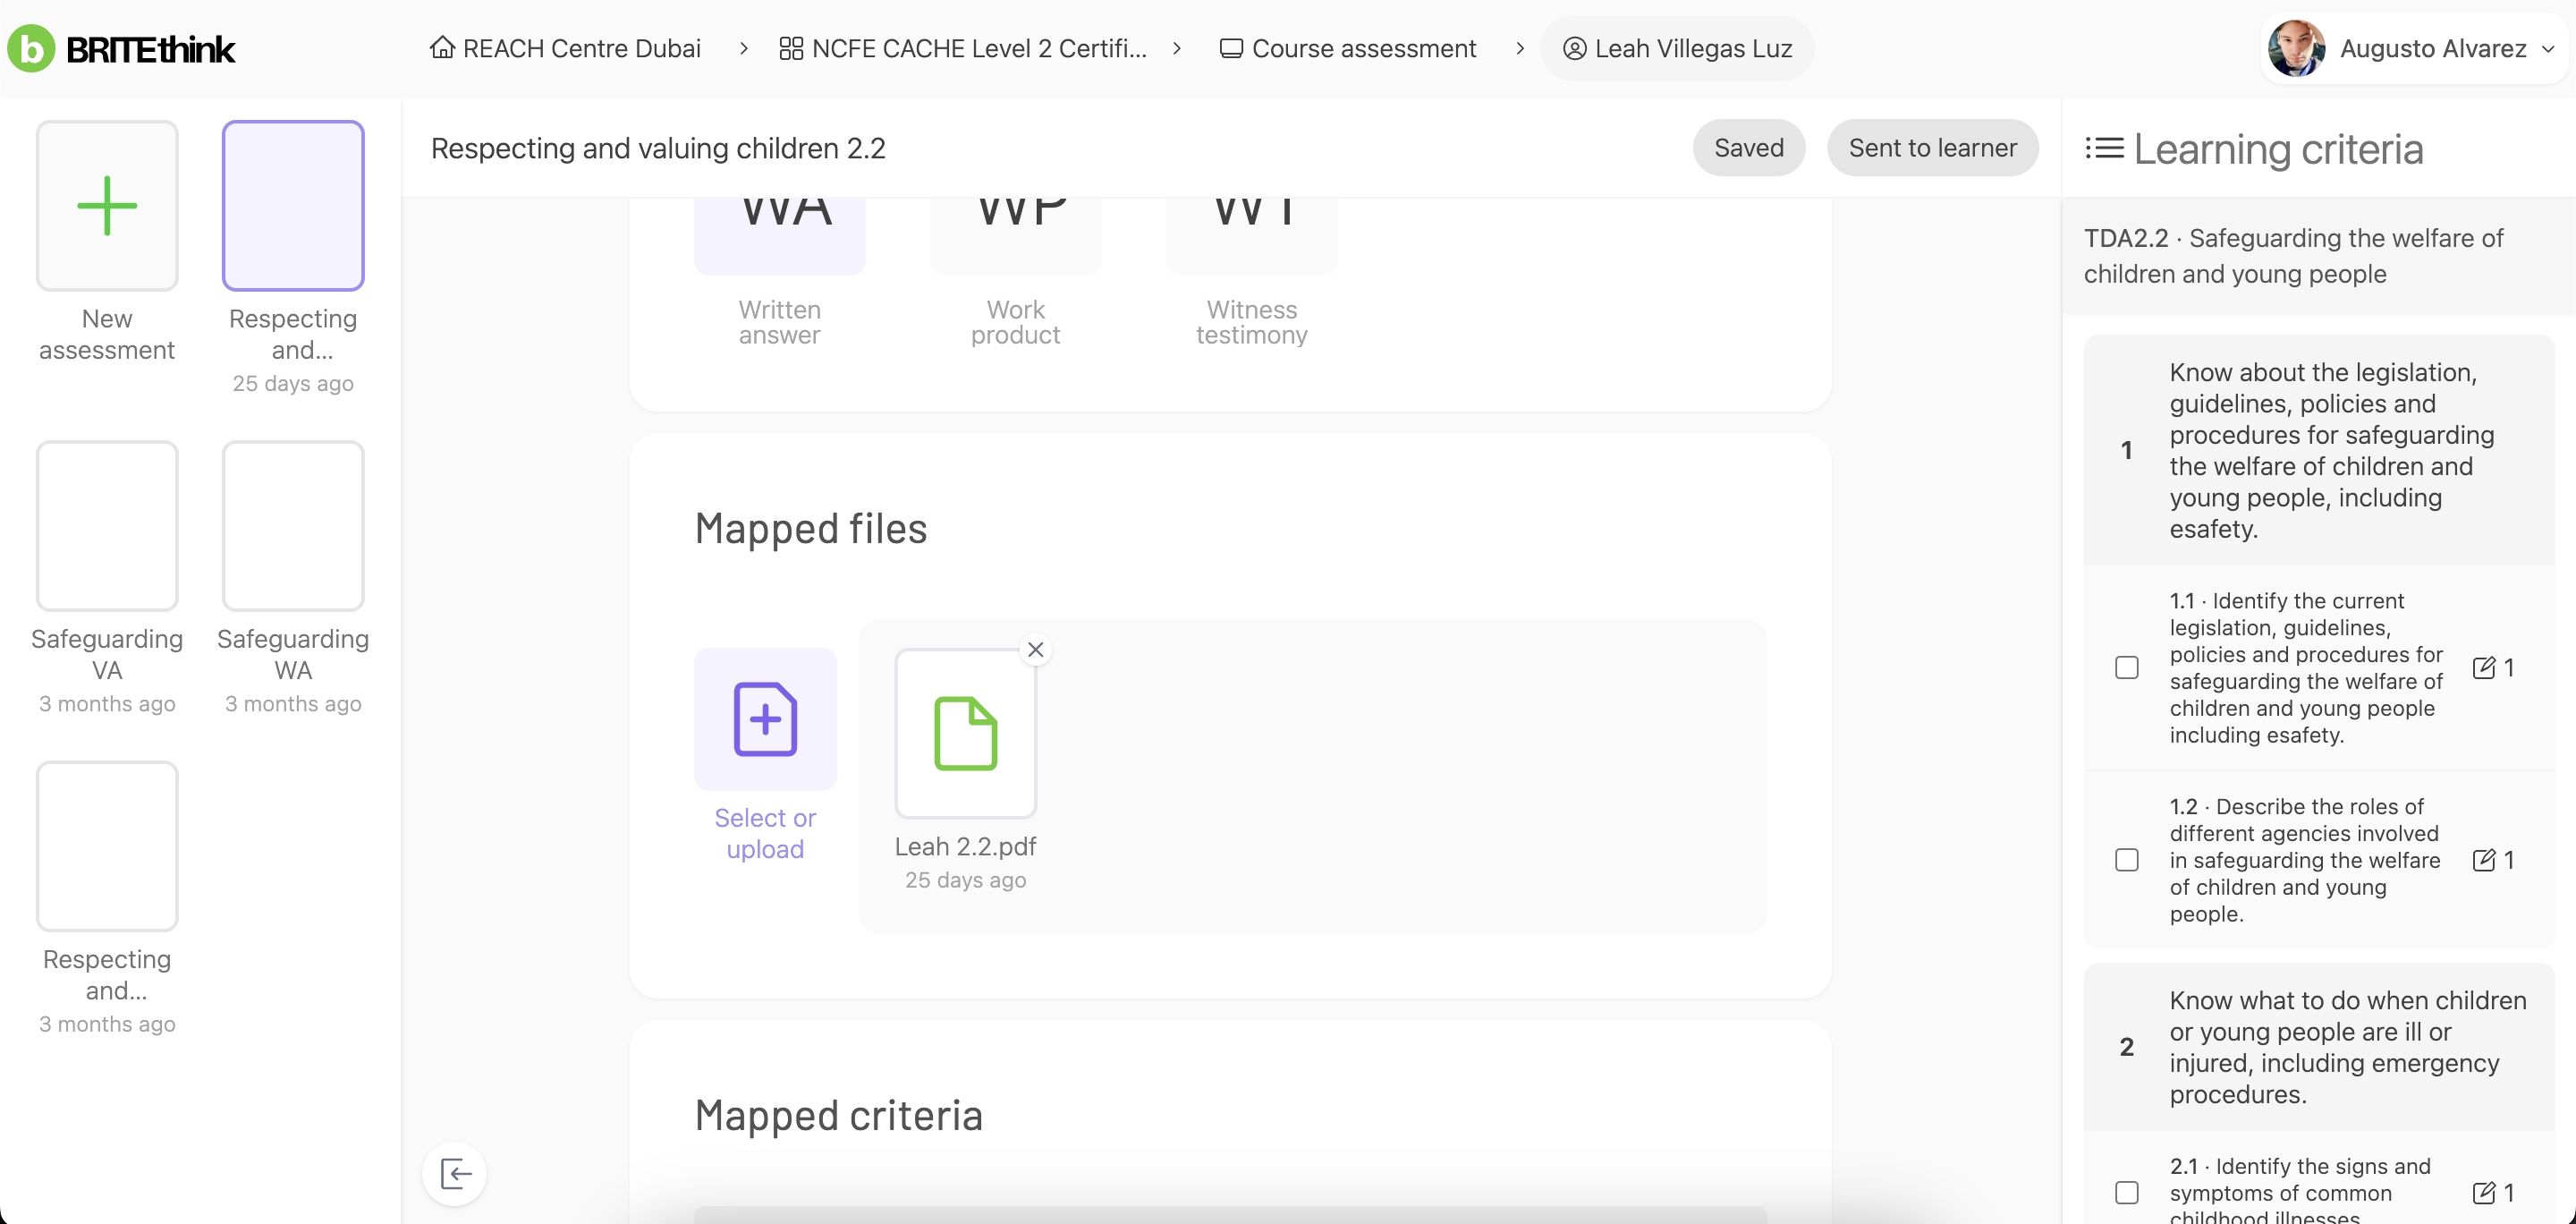This screenshot has width=2576, height=1224.
Task: Open learner Leah Villegas Luz breadcrumb
Action: click(x=1677, y=48)
